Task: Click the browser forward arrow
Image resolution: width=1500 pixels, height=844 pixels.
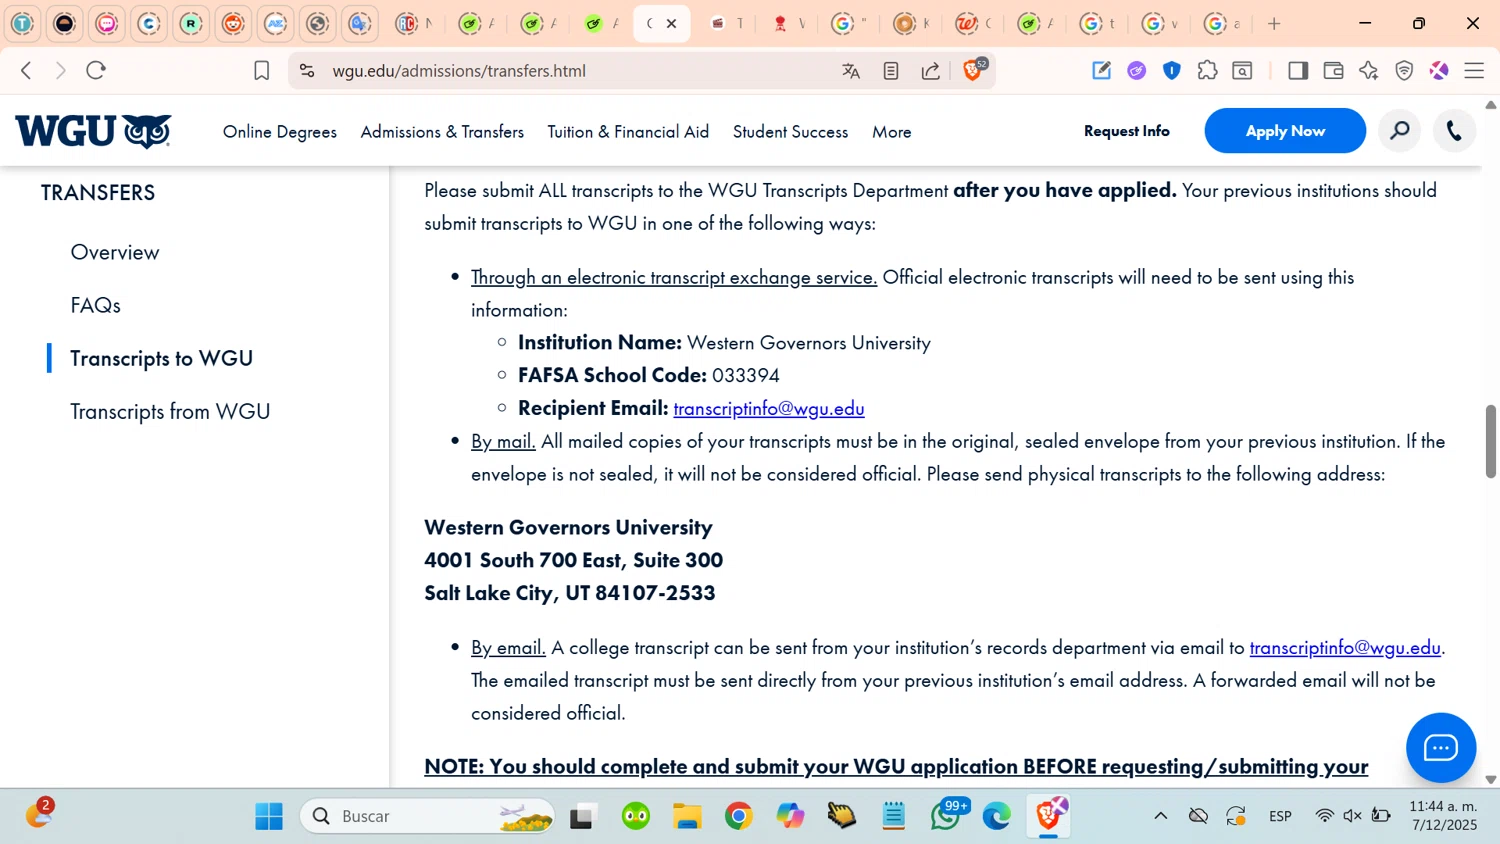Action: [60, 71]
